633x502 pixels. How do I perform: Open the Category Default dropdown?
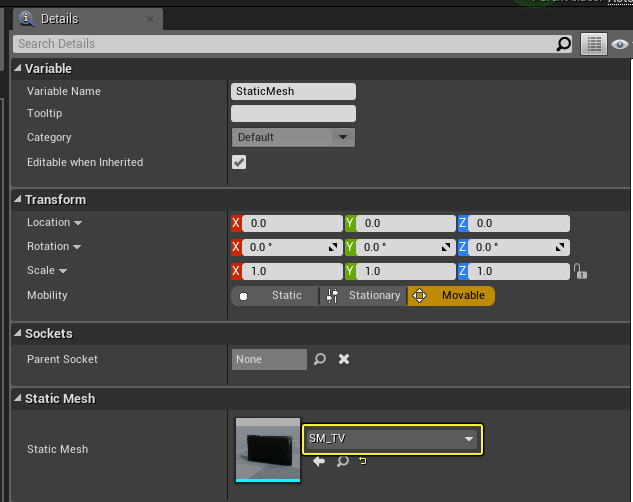click(293, 138)
